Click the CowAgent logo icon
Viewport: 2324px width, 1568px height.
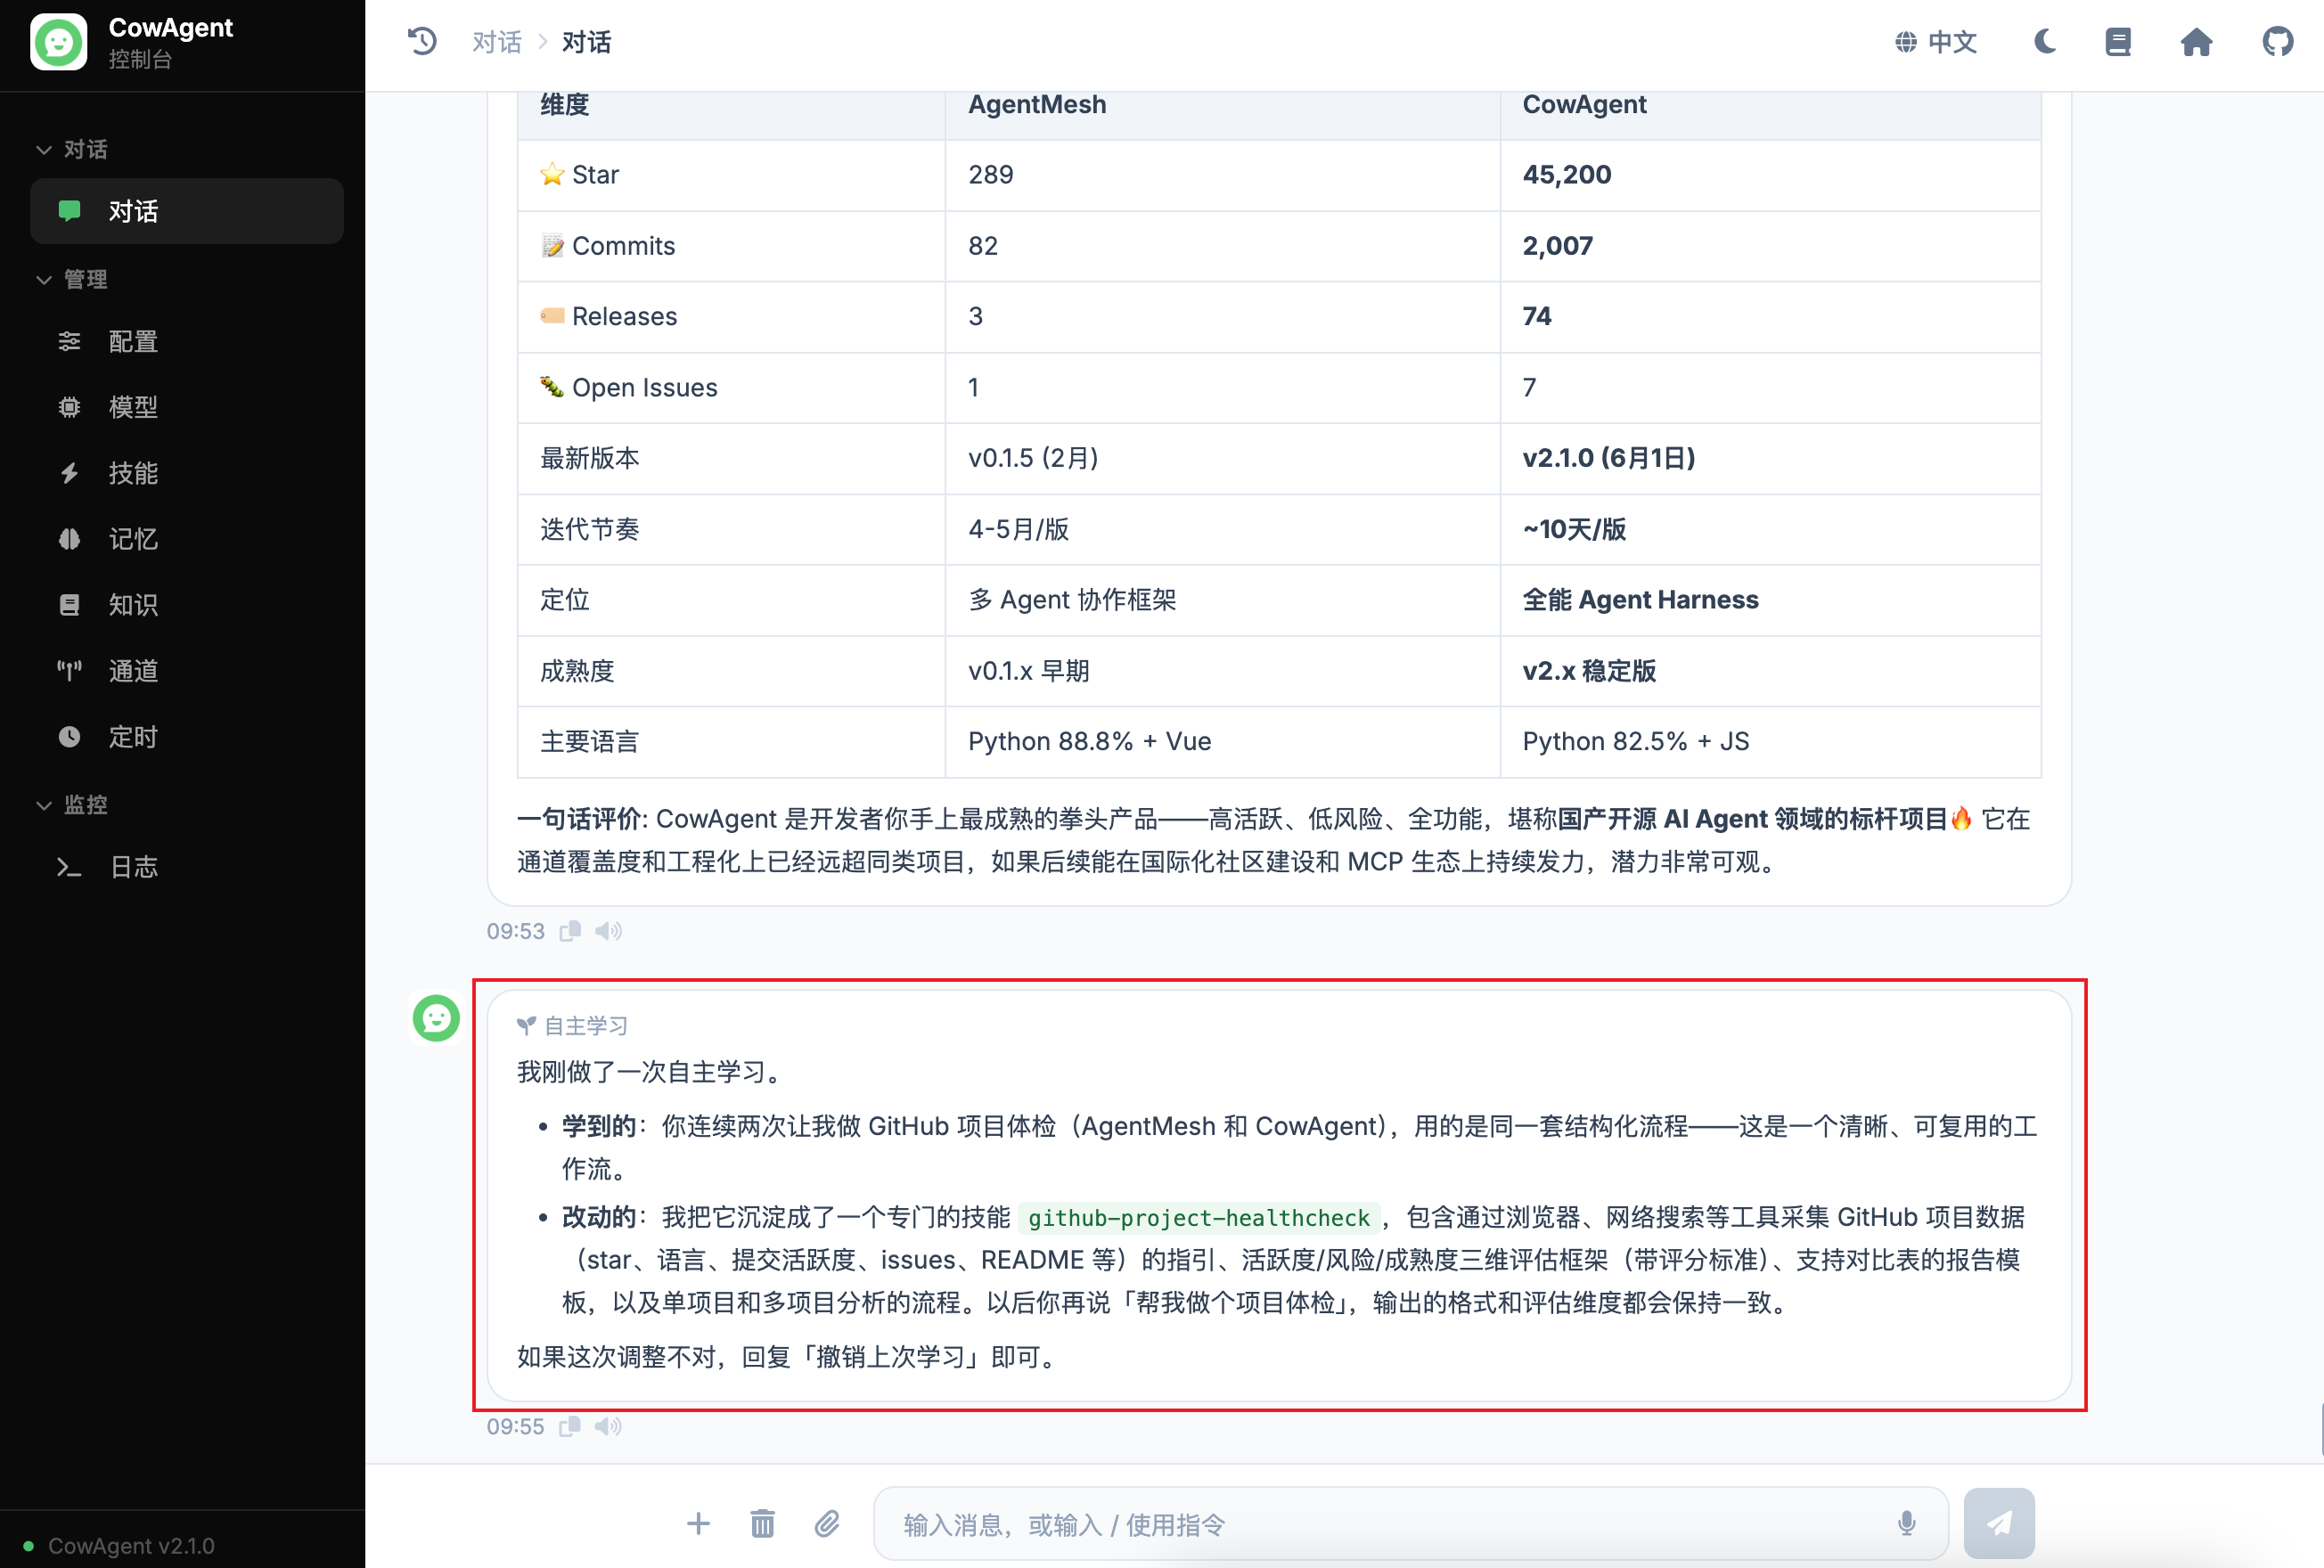click(59, 42)
